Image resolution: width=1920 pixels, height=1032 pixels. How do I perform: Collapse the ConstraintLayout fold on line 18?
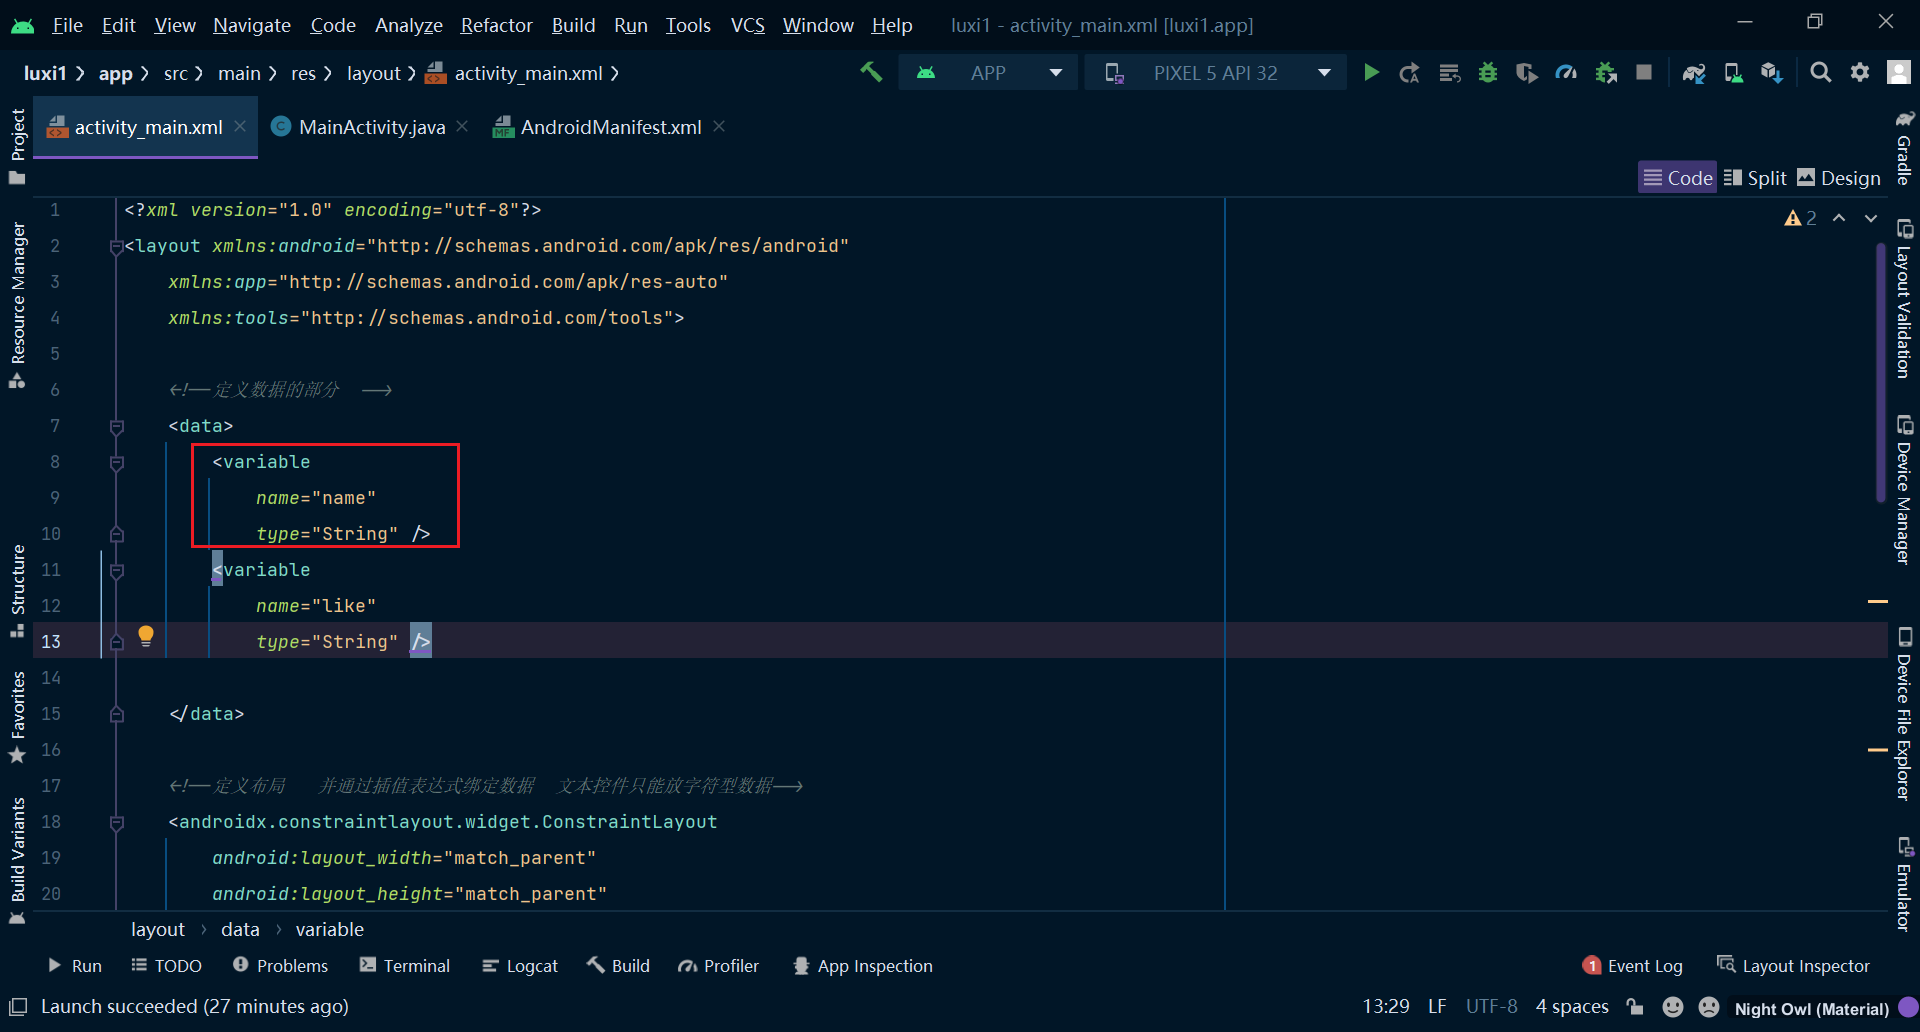coord(117,823)
